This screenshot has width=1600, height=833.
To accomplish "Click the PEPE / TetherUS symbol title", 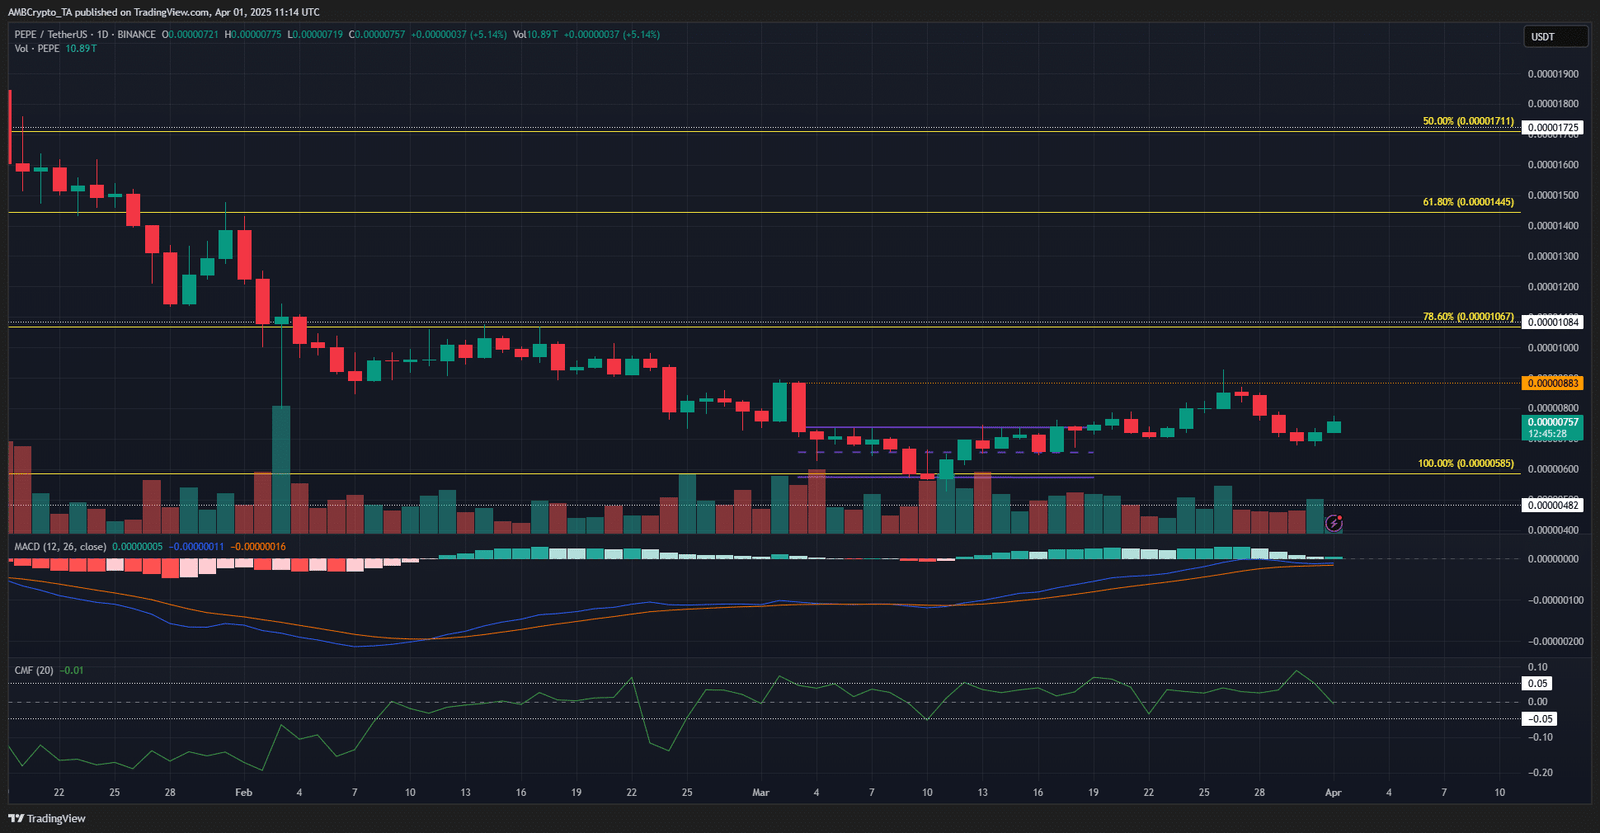I will 50,34.
